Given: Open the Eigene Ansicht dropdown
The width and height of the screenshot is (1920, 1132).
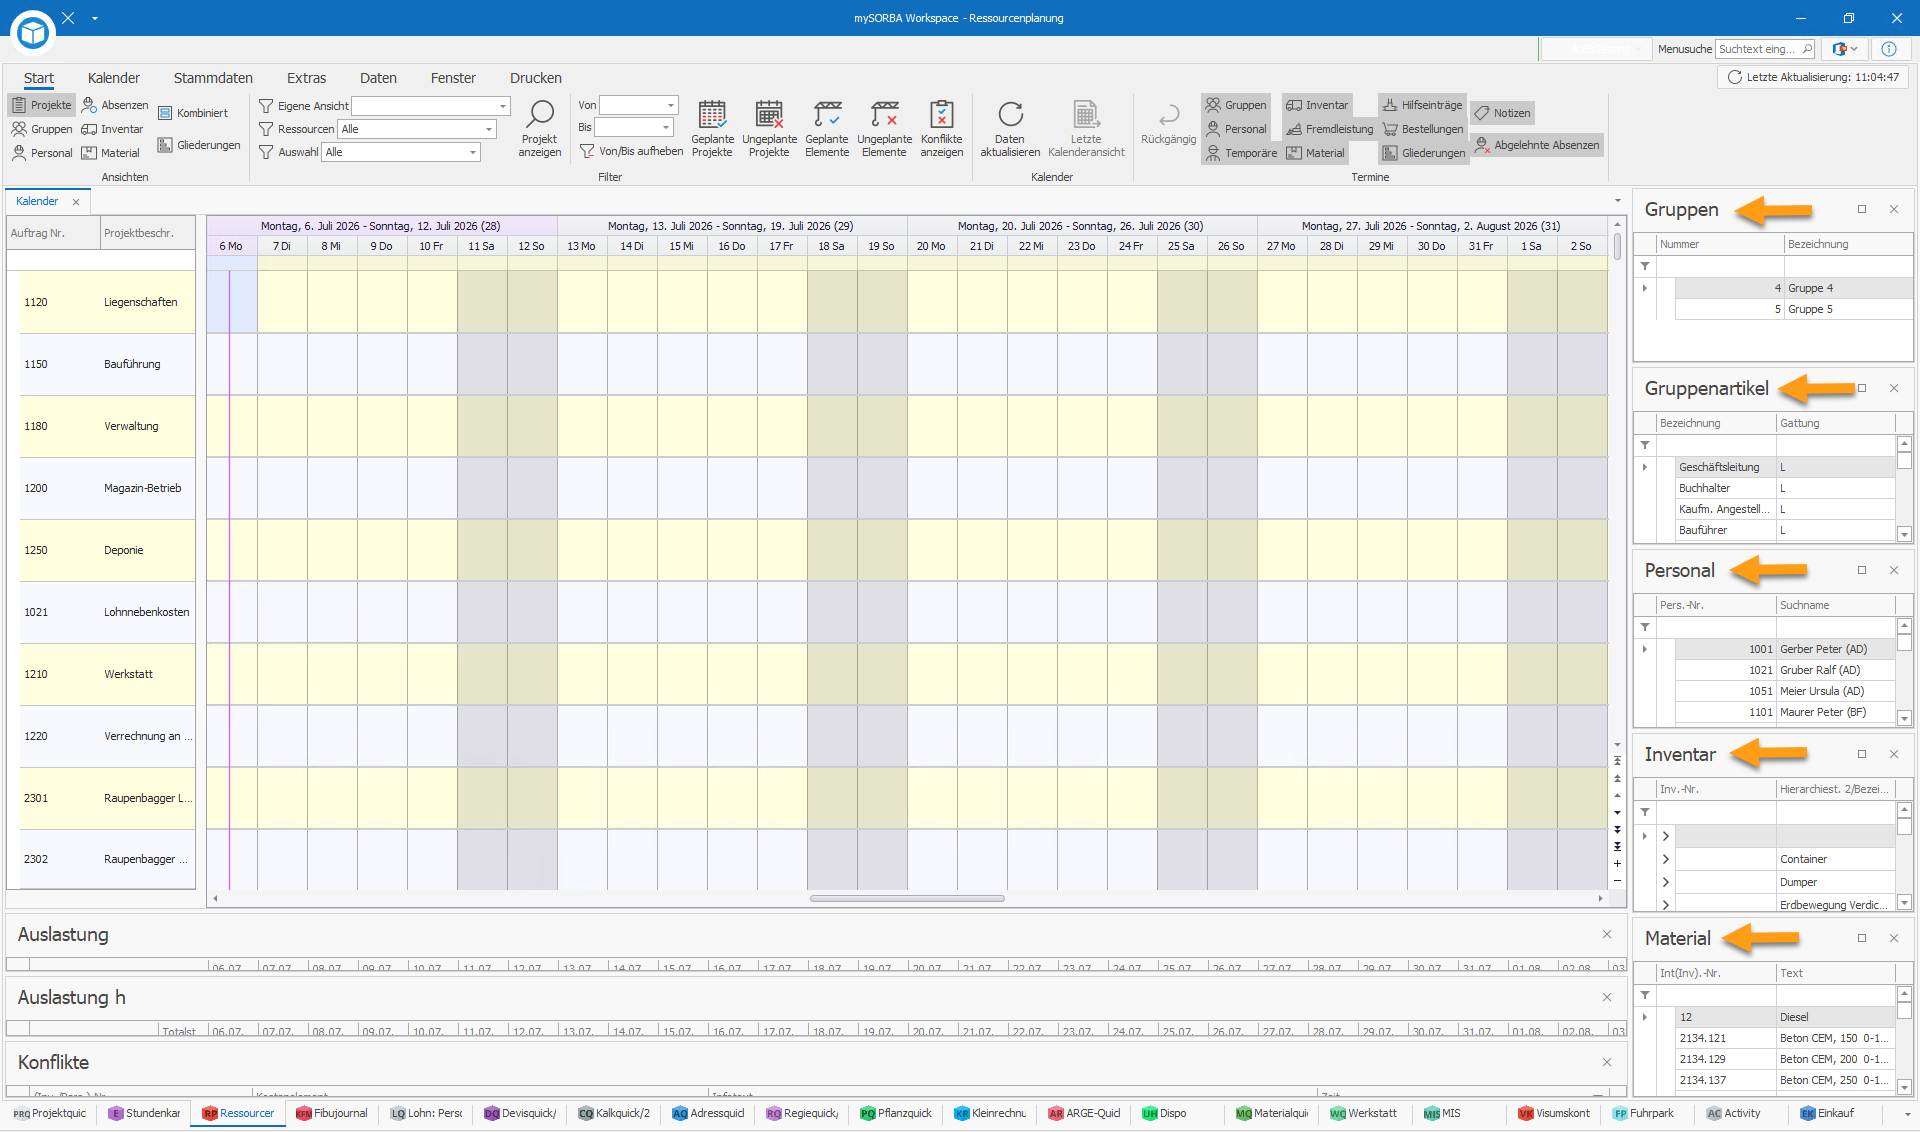Looking at the screenshot, I should click(x=431, y=106).
